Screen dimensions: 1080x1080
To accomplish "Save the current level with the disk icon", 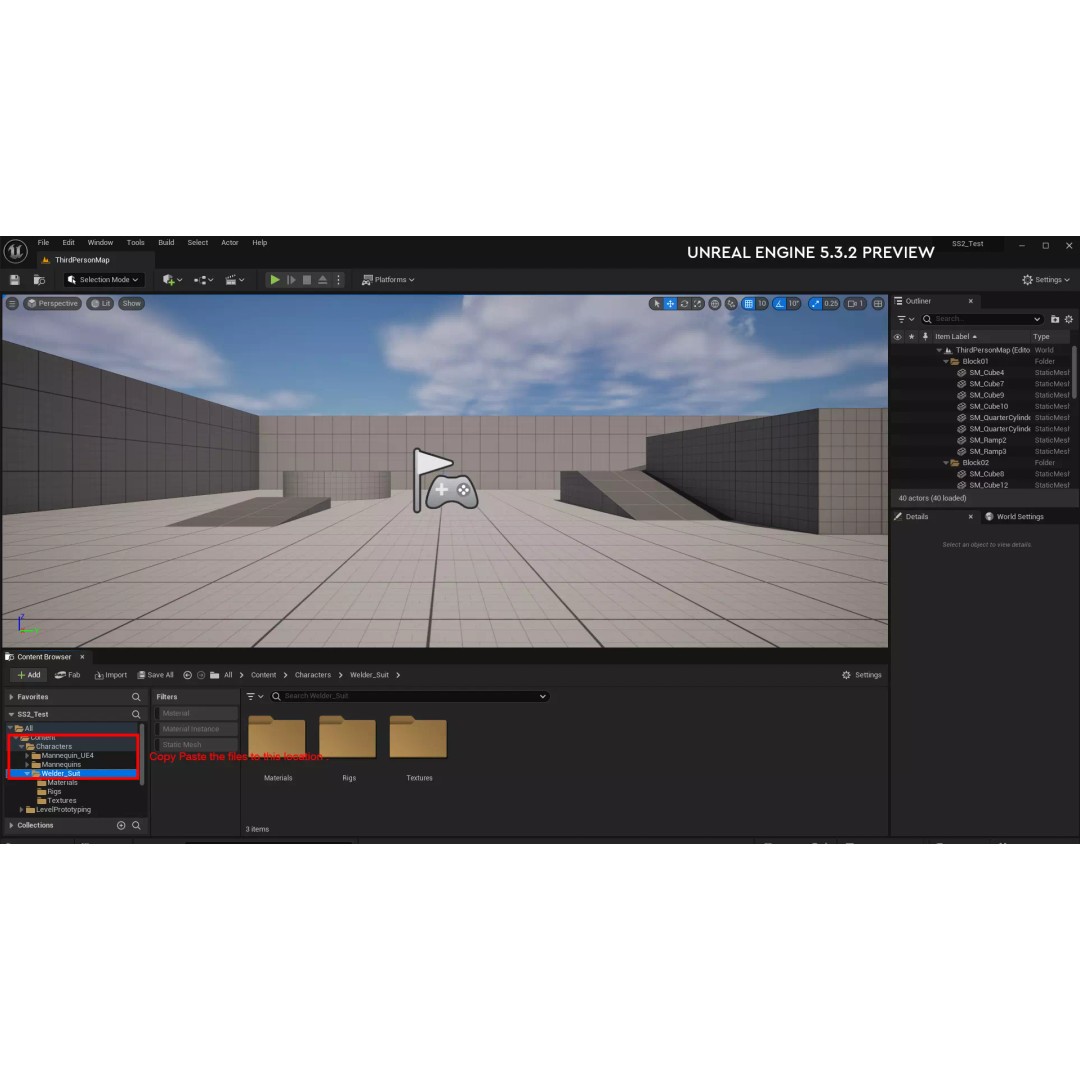I will click(x=14, y=280).
